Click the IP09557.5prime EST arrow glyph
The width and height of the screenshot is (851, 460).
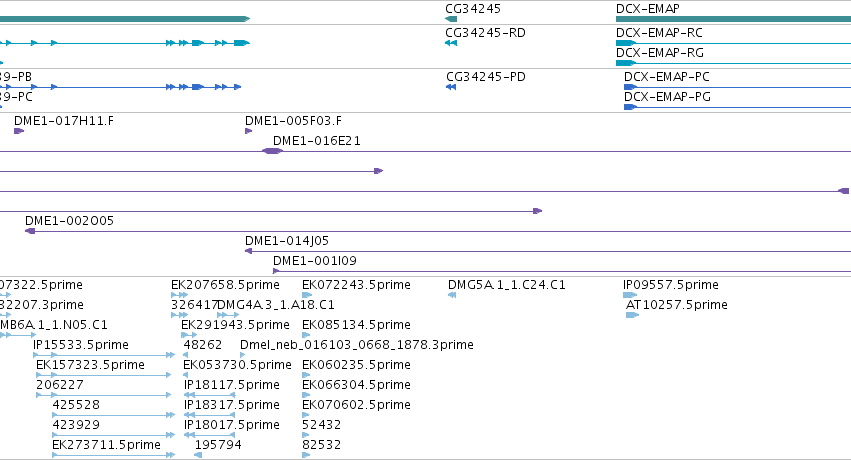point(630,295)
